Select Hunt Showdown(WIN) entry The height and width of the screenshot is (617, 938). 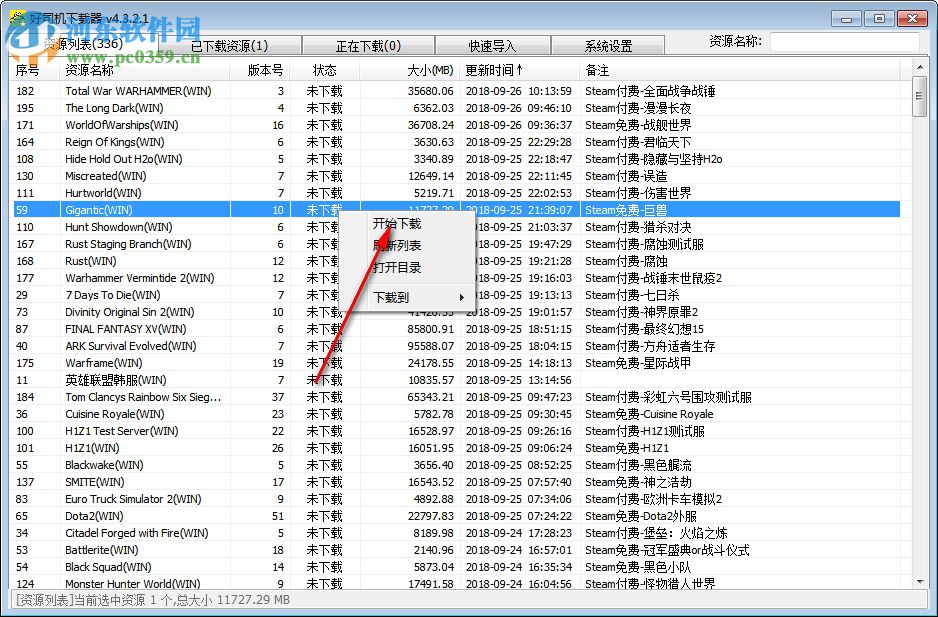point(455,227)
